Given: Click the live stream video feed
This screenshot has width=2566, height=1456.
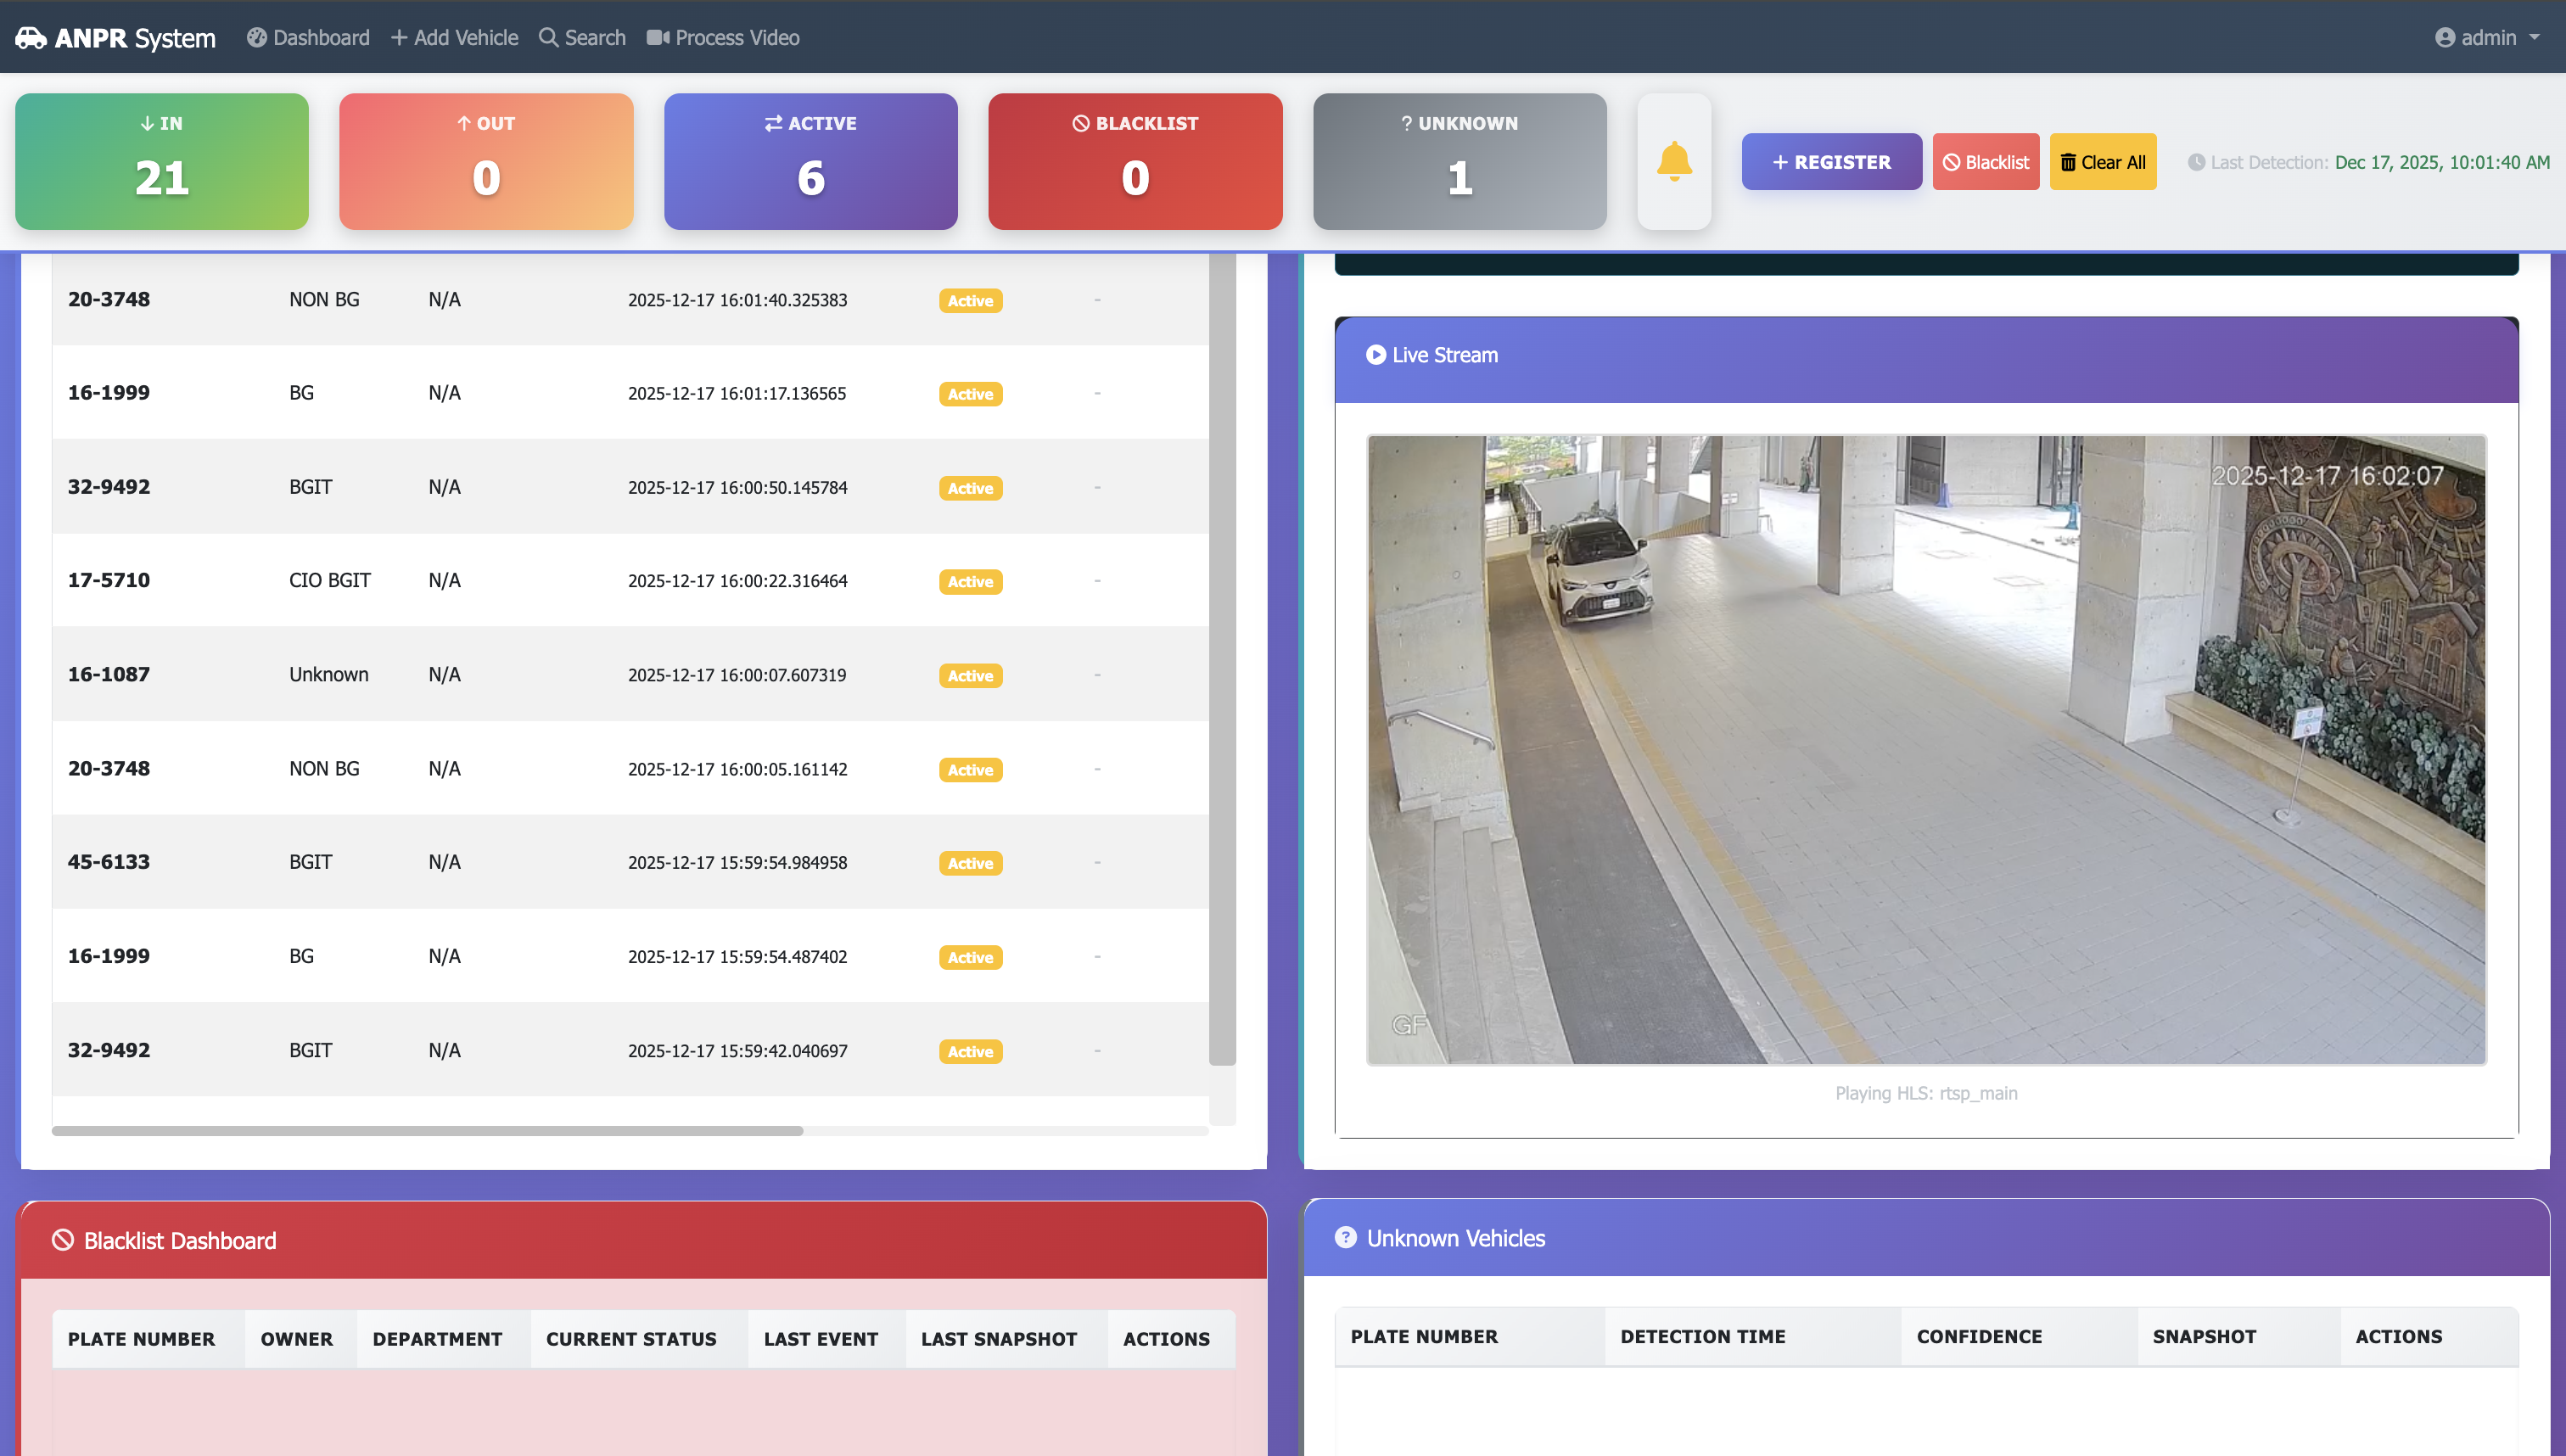Looking at the screenshot, I should point(1925,750).
